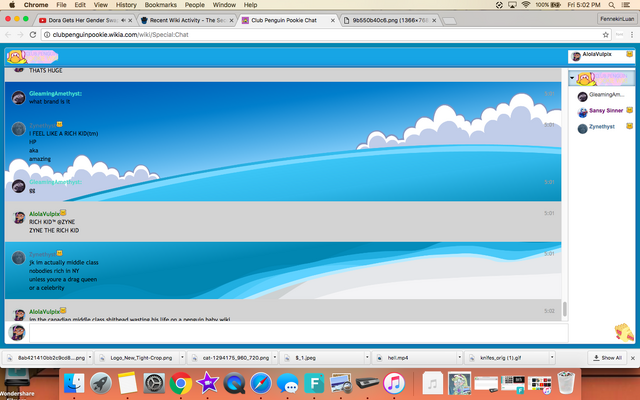Close the downloads bar
The height and width of the screenshot is (400, 640).
633,358
